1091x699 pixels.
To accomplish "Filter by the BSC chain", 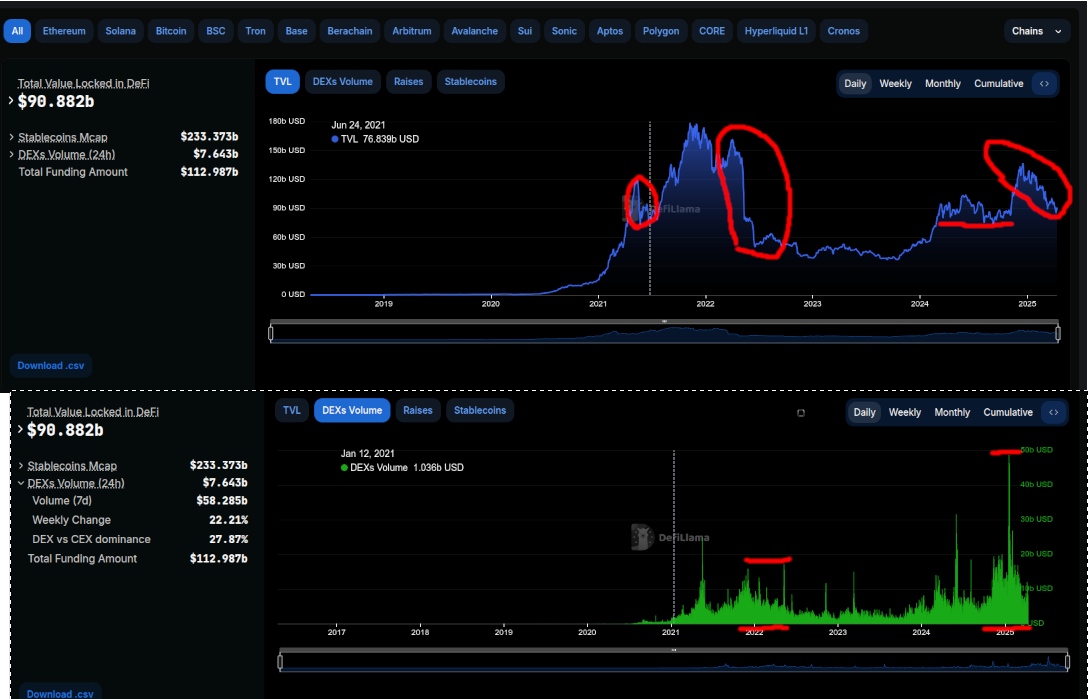I will tap(216, 31).
